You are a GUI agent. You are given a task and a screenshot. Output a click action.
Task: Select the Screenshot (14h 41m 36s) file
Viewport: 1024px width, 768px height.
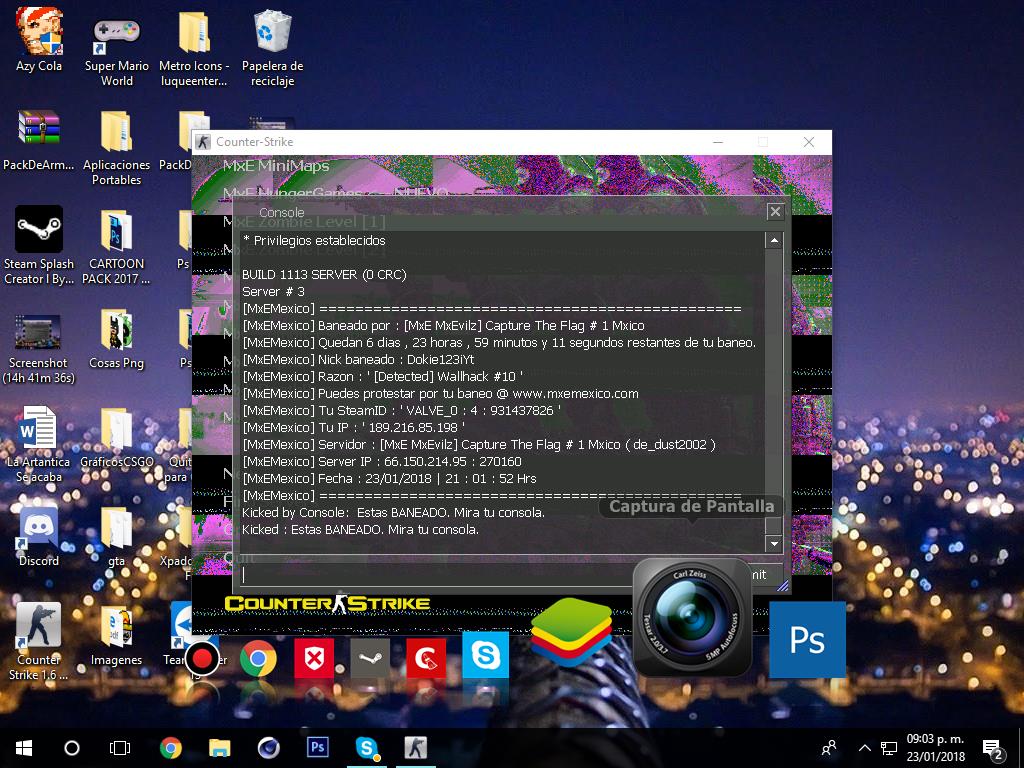tap(39, 349)
